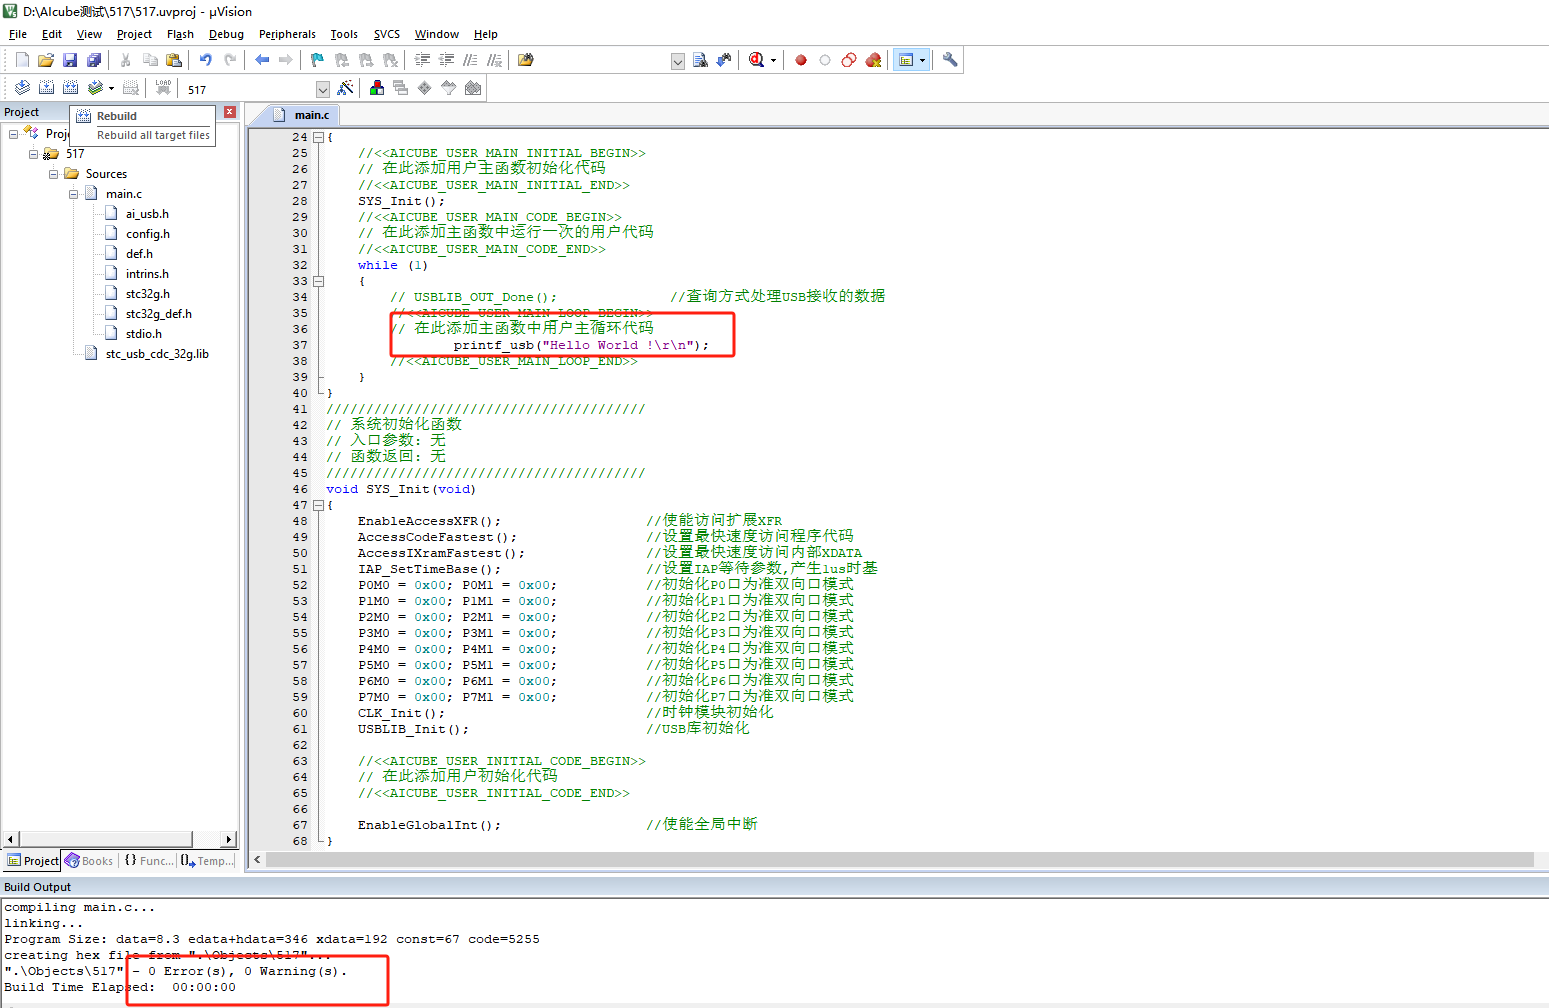Expand window layout dropdown arrow
Viewport: 1549px width, 1008px height.
(922, 60)
